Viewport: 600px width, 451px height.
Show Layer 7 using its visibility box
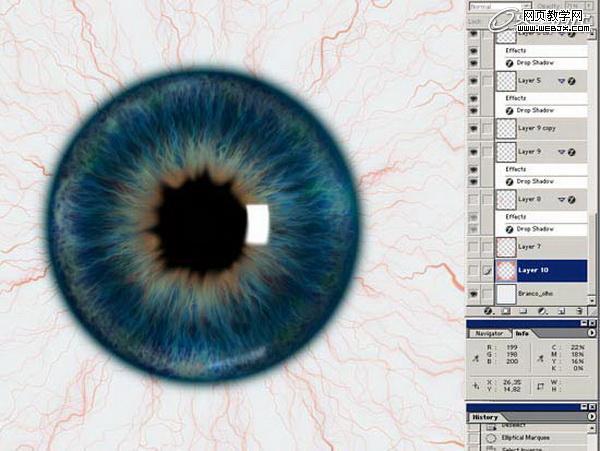pyautogui.click(x=474, y=246)
